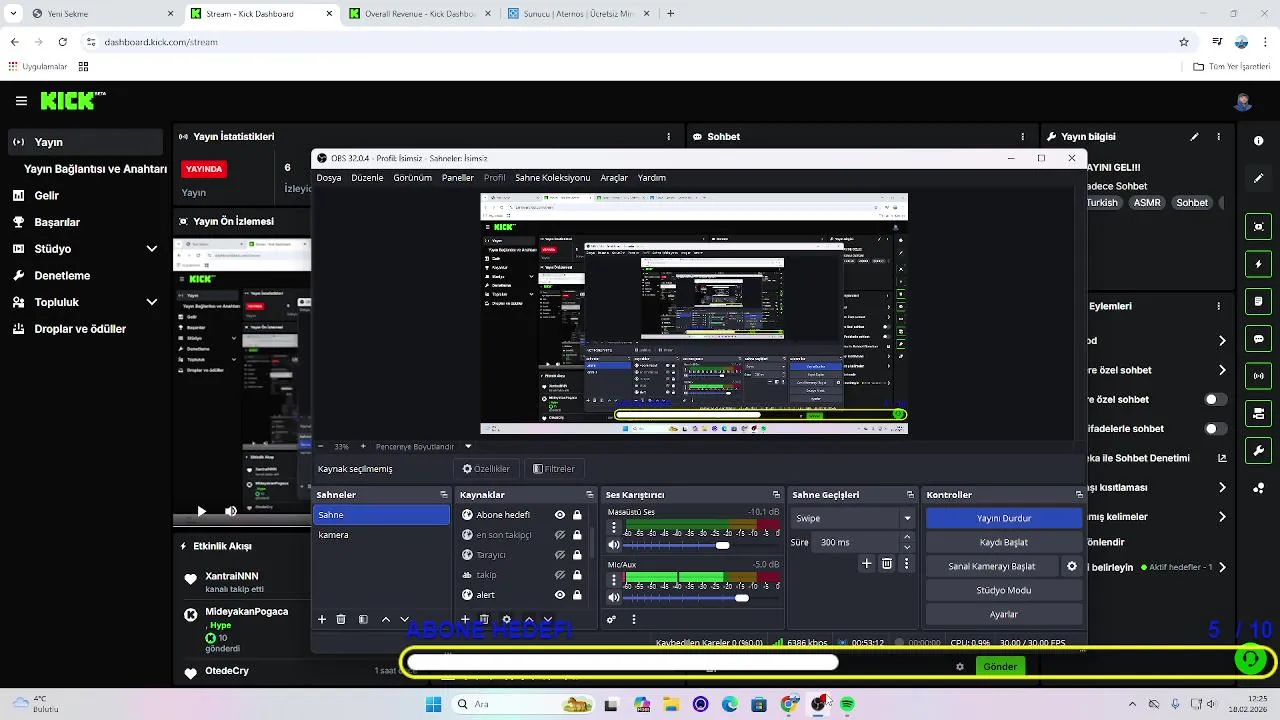Switch to Overall Revenue browser tab
Screen dimensions: 1280x720
coord(420,14)
